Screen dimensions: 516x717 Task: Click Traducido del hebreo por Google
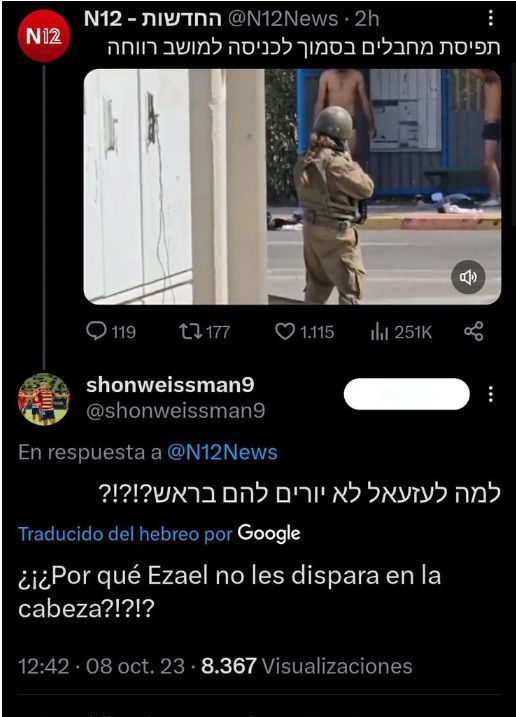(x=159, y=533)
